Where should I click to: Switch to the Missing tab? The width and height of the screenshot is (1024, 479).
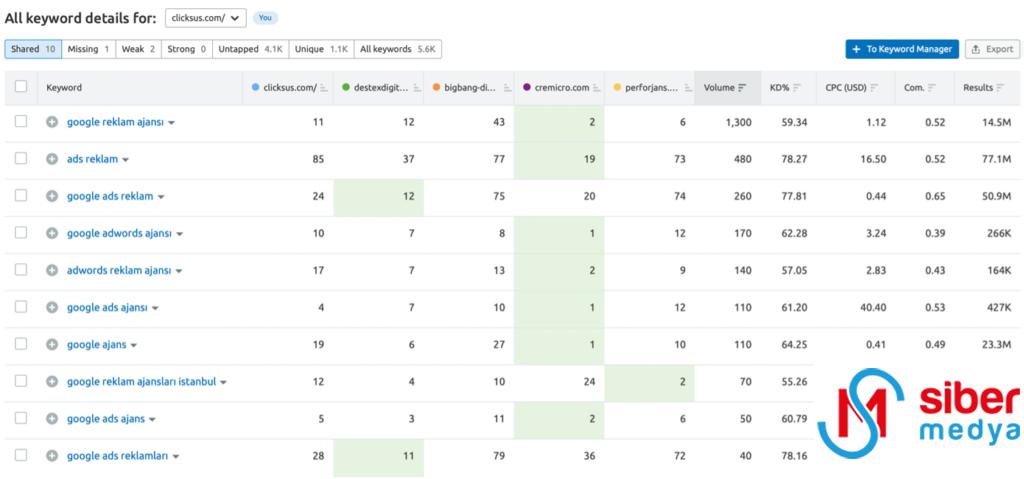[89, 49]
